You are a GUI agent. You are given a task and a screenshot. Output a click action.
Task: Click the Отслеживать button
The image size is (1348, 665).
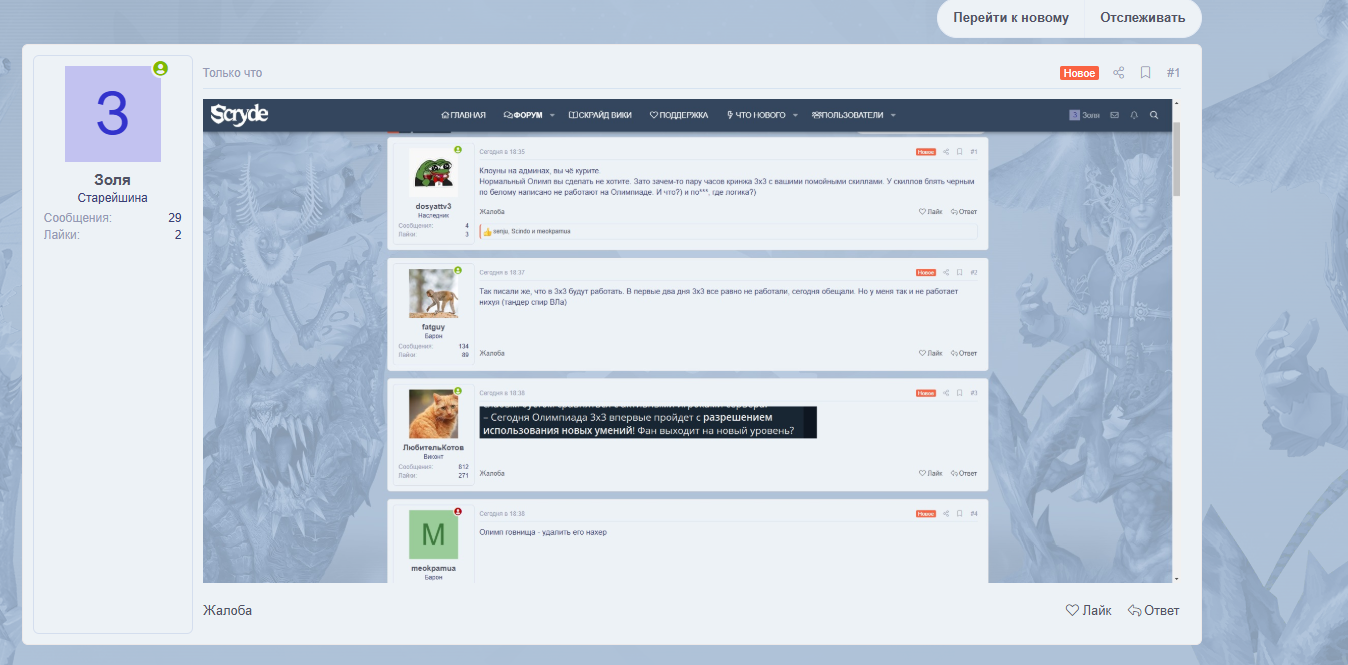coord(1142,18)
